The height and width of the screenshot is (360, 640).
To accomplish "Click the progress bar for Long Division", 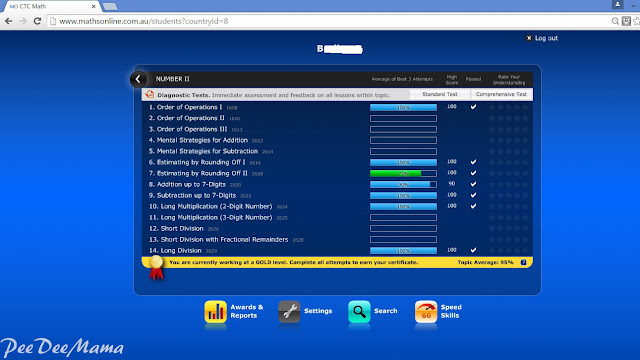I will pos(403,251).
